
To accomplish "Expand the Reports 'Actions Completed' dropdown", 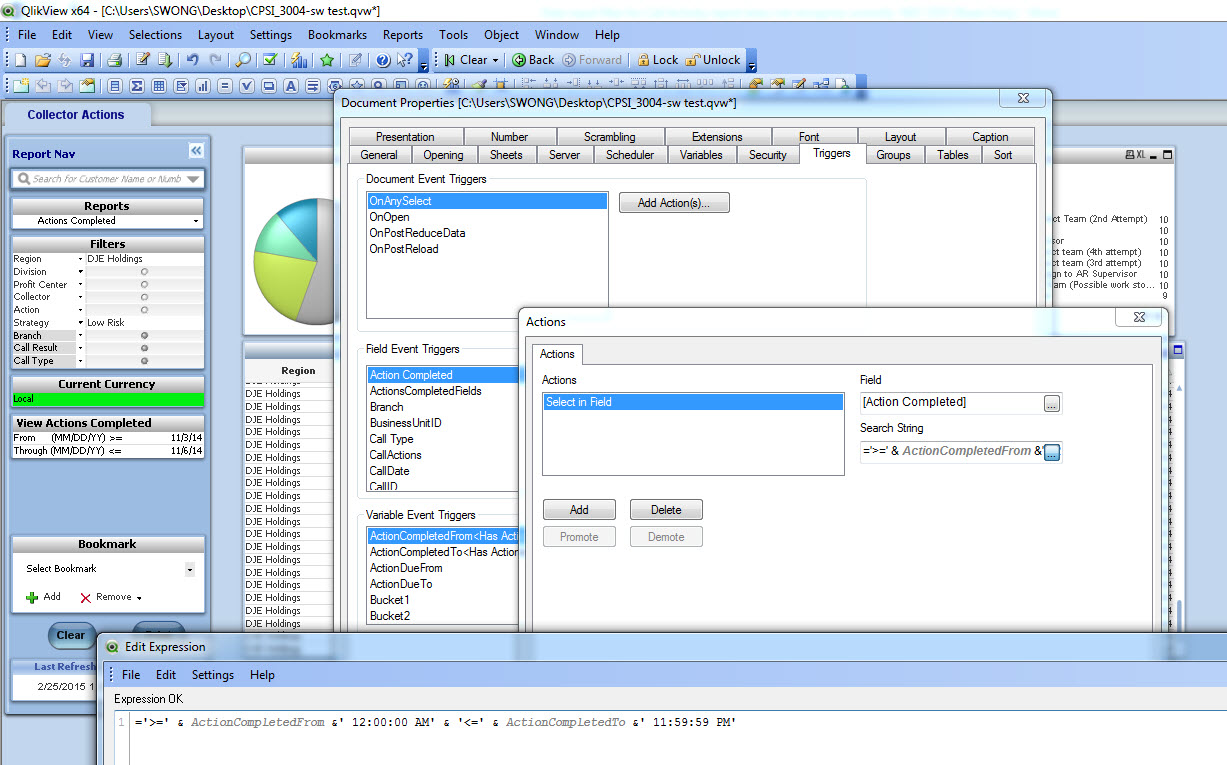I will pos(196,221).
